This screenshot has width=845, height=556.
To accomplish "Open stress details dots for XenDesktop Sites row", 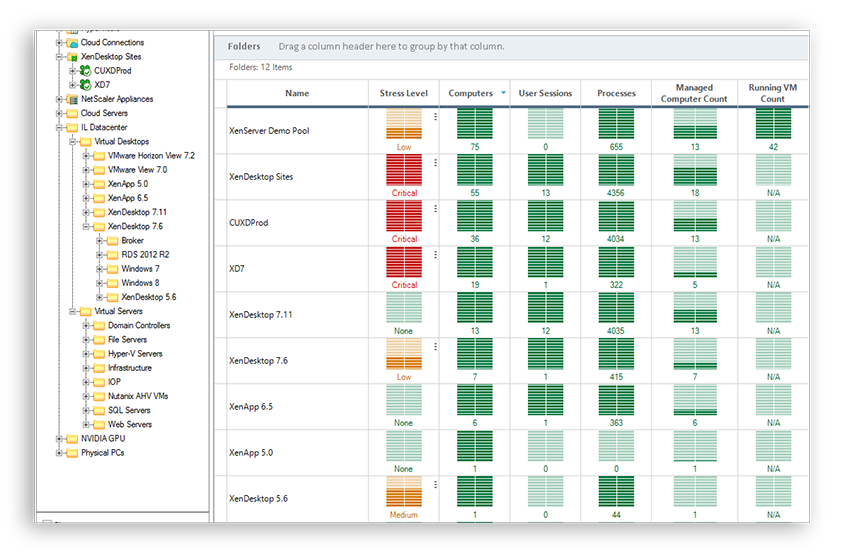I will tap(435, 163).
